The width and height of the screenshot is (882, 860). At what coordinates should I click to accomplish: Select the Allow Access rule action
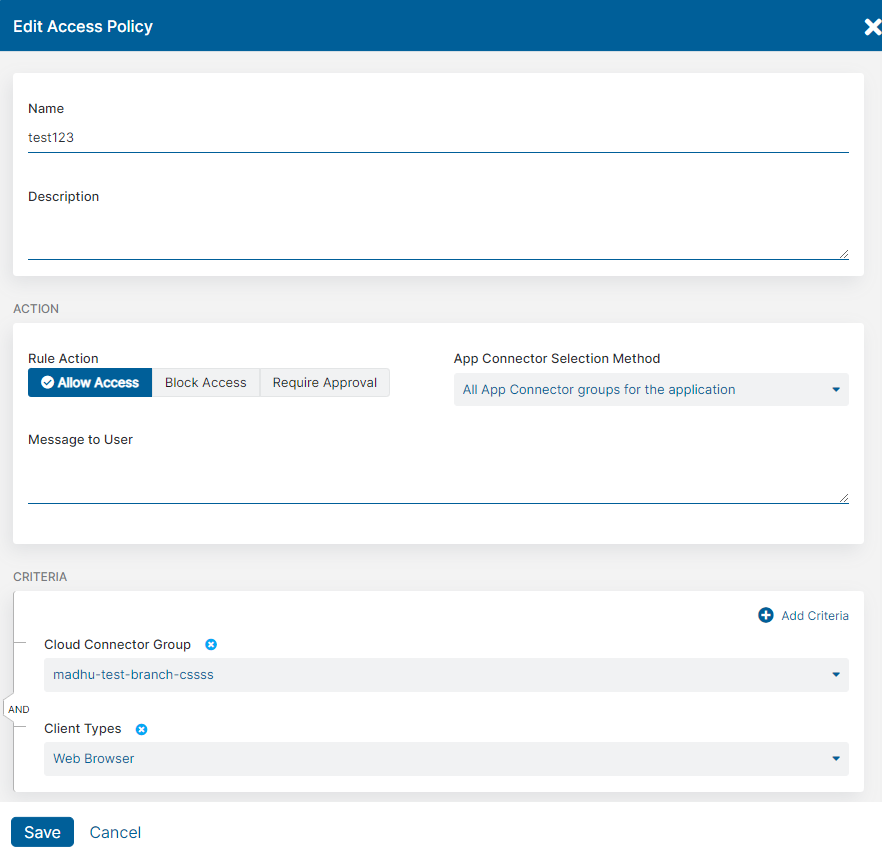pos(89,382)
